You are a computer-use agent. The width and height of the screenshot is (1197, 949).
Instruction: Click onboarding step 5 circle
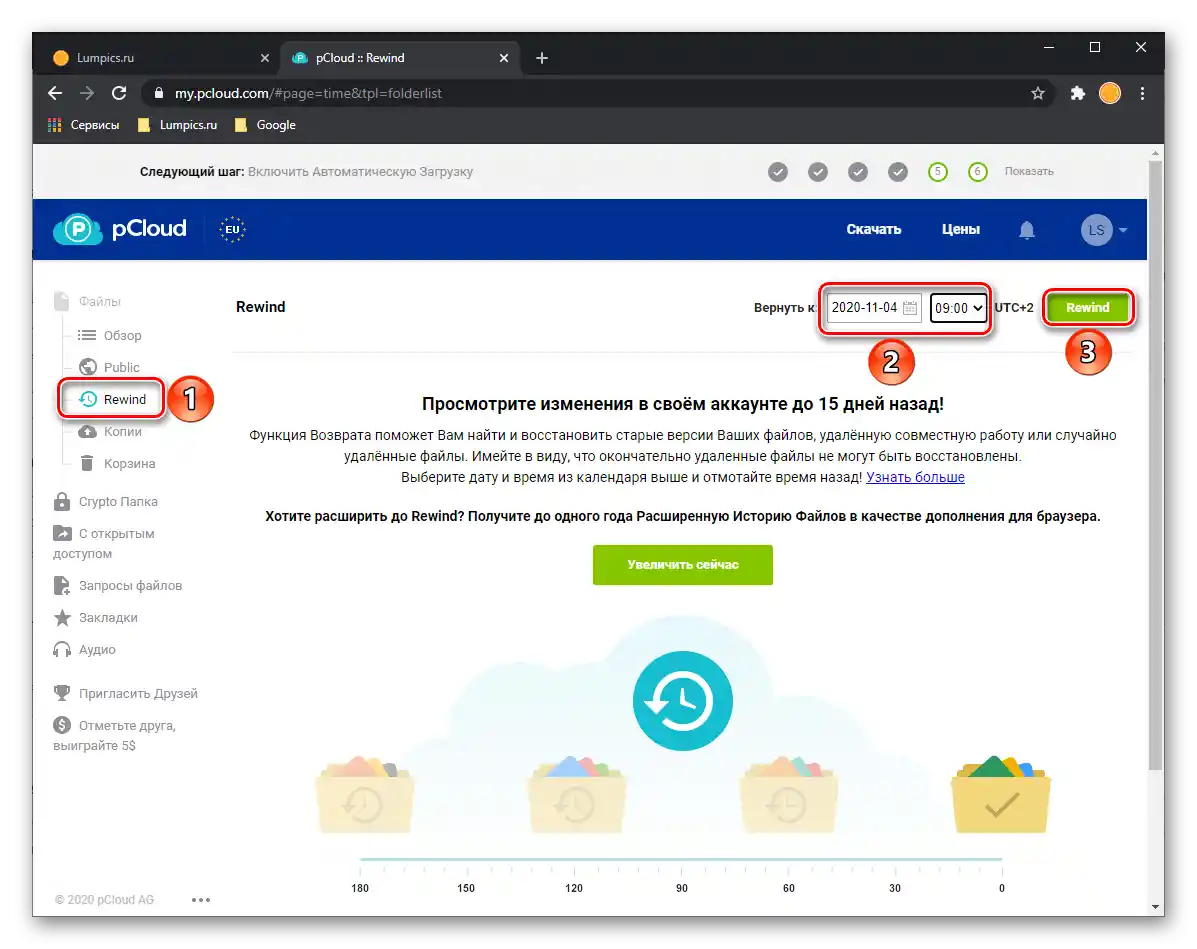click(937, 172)
